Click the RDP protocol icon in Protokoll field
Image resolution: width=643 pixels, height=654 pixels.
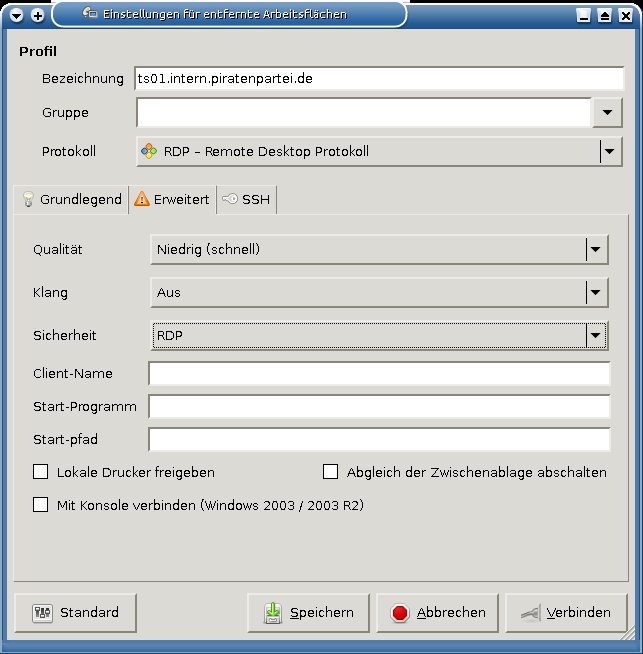[x=148, y=152]
